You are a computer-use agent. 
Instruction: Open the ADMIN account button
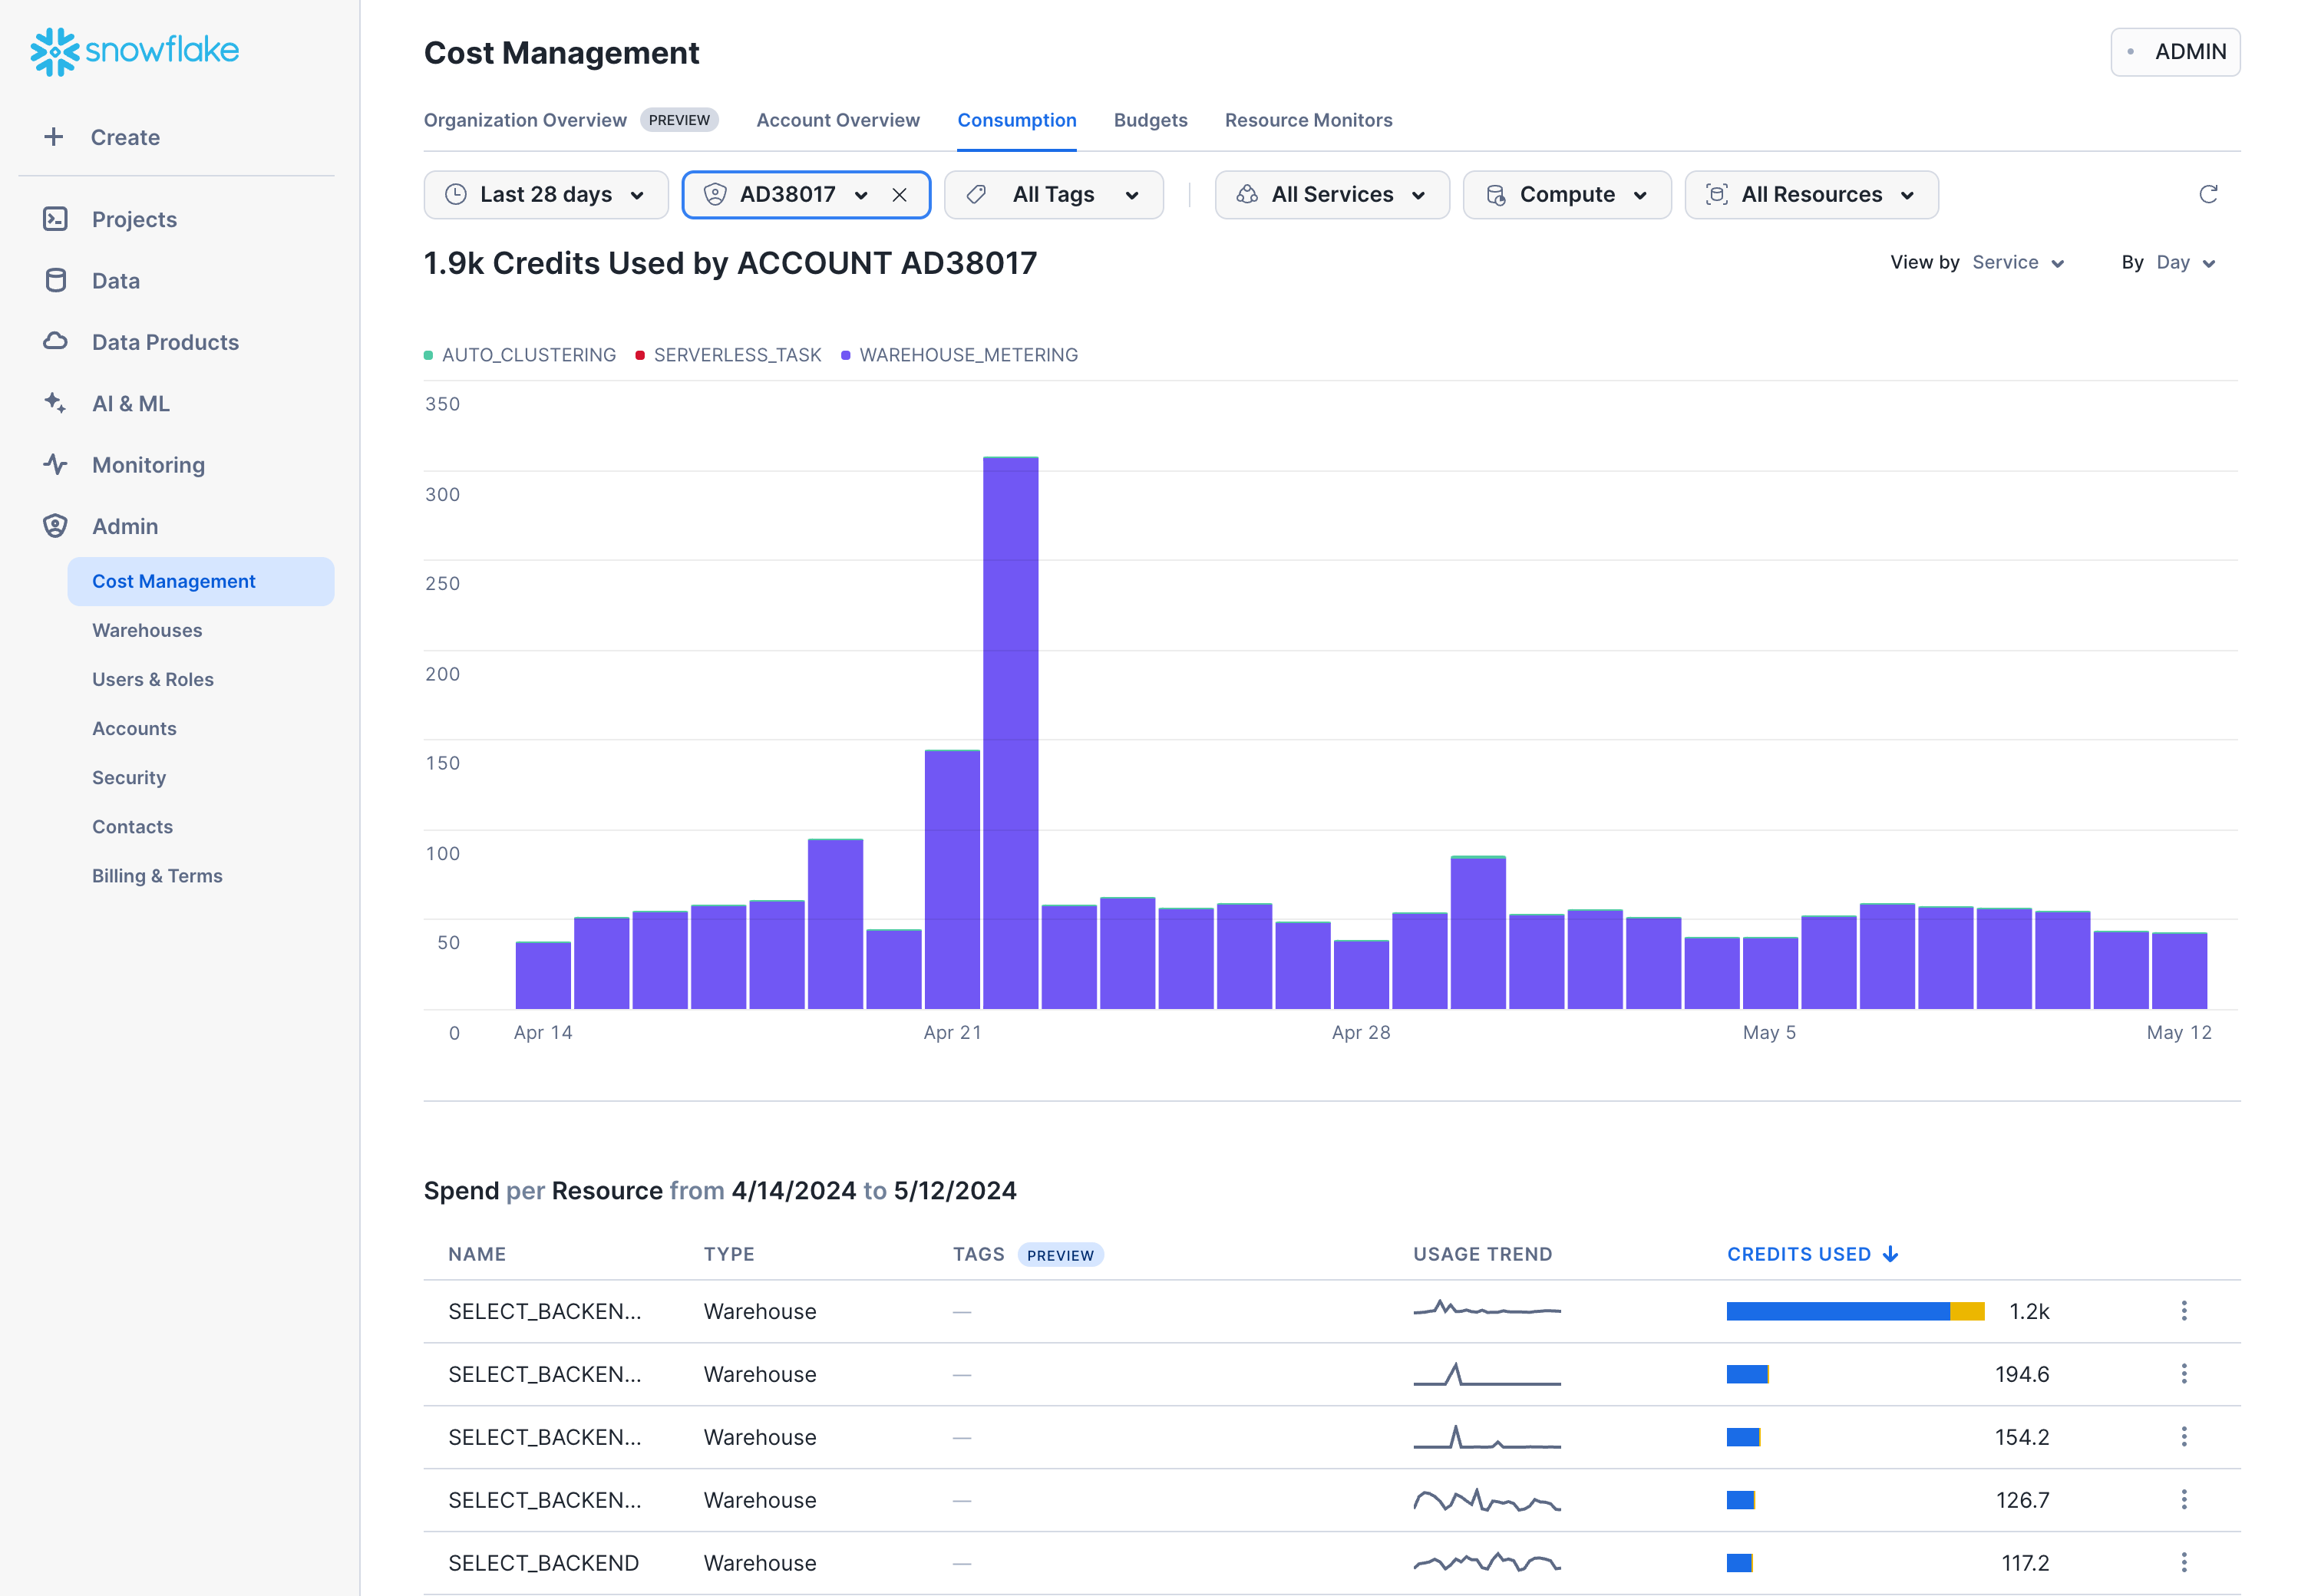point(2175,51)
